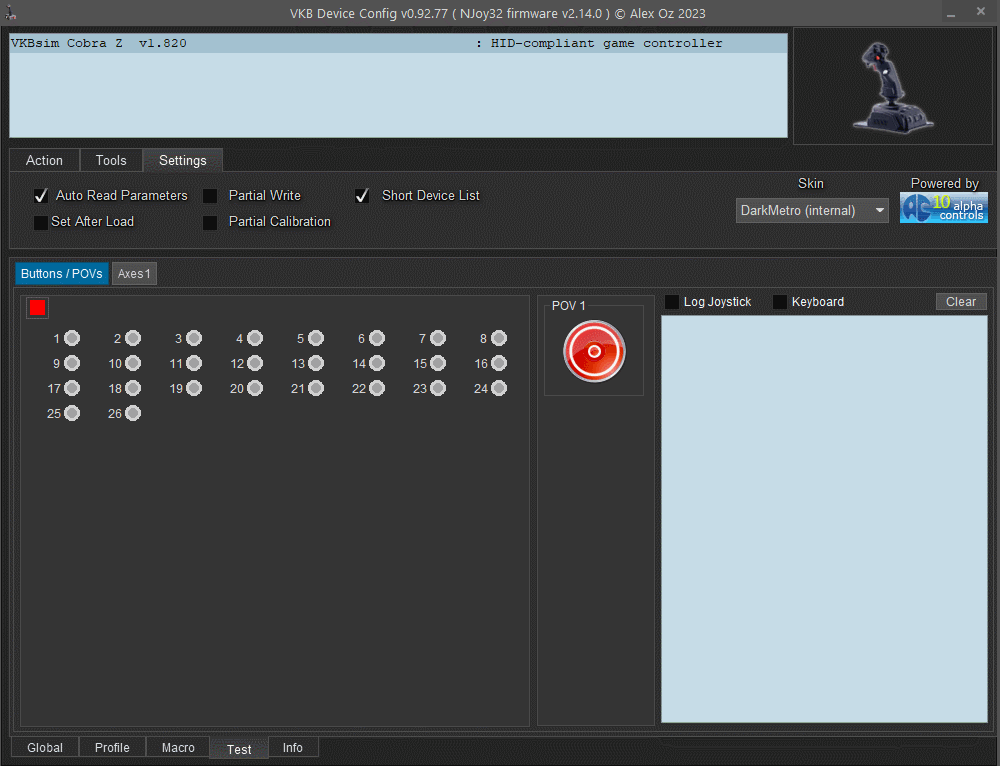Click the app icon in title bar
Screen dimensions: 1000x766
pyautogui.click(x=11, y=13)
